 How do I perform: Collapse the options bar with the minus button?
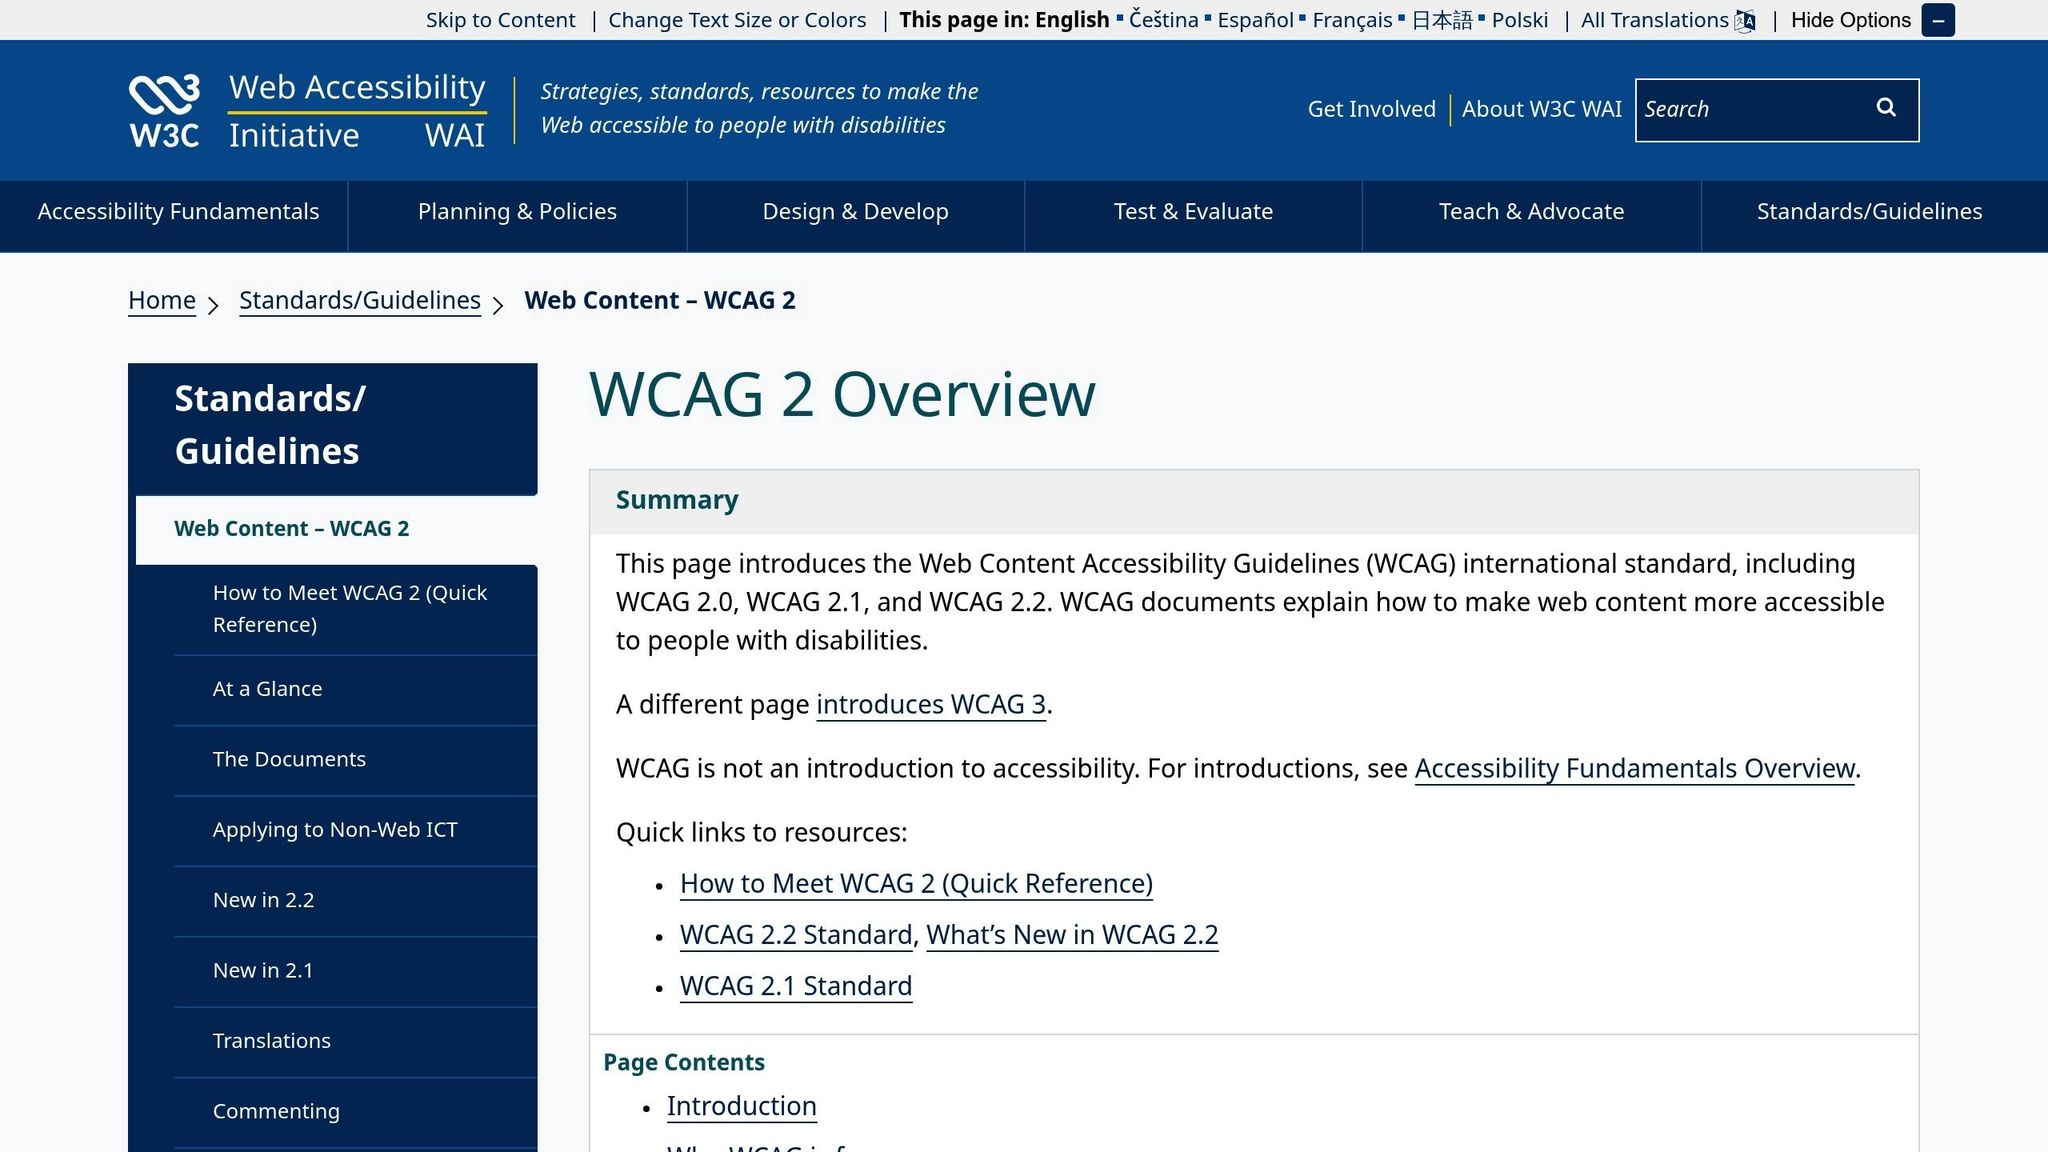1938,20
